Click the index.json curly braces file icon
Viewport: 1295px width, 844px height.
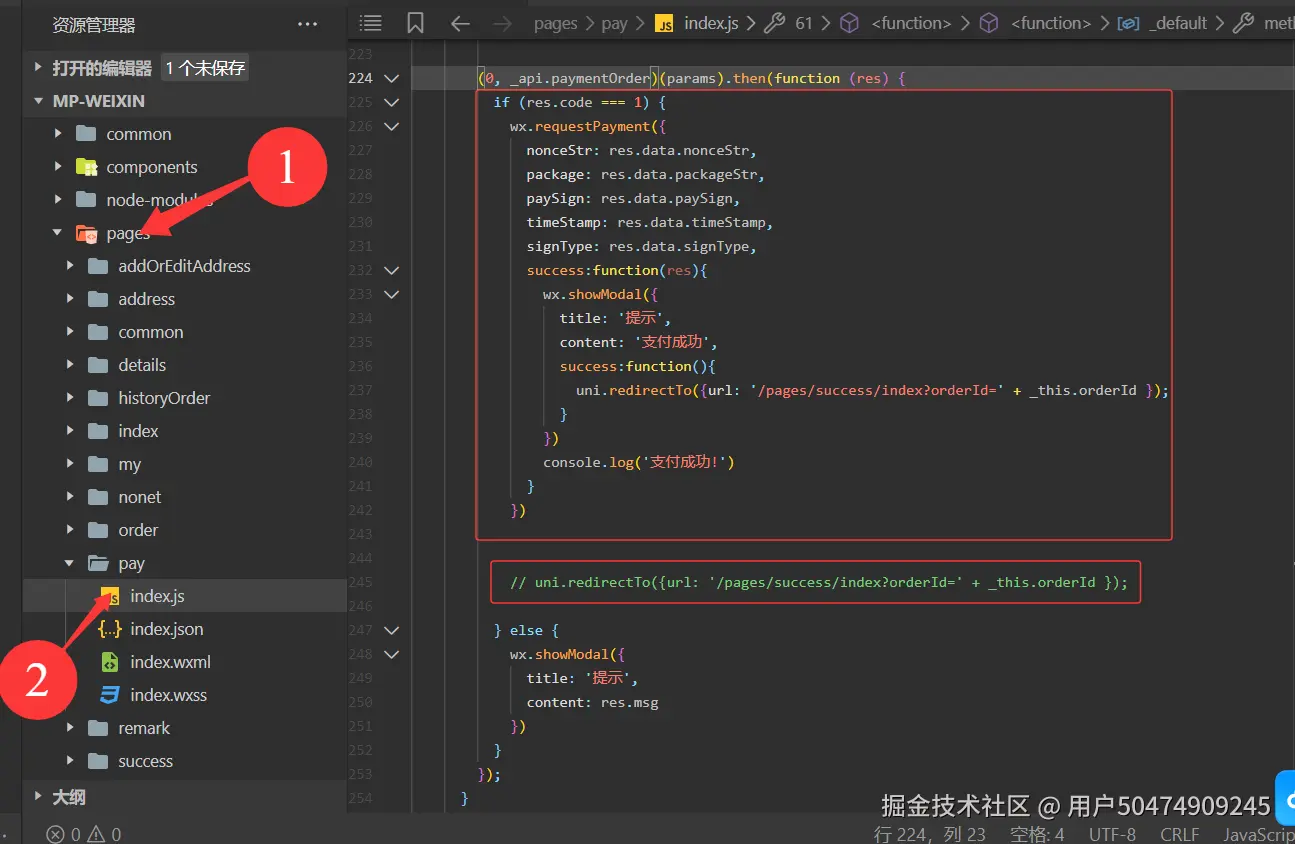tap(110, 629)
